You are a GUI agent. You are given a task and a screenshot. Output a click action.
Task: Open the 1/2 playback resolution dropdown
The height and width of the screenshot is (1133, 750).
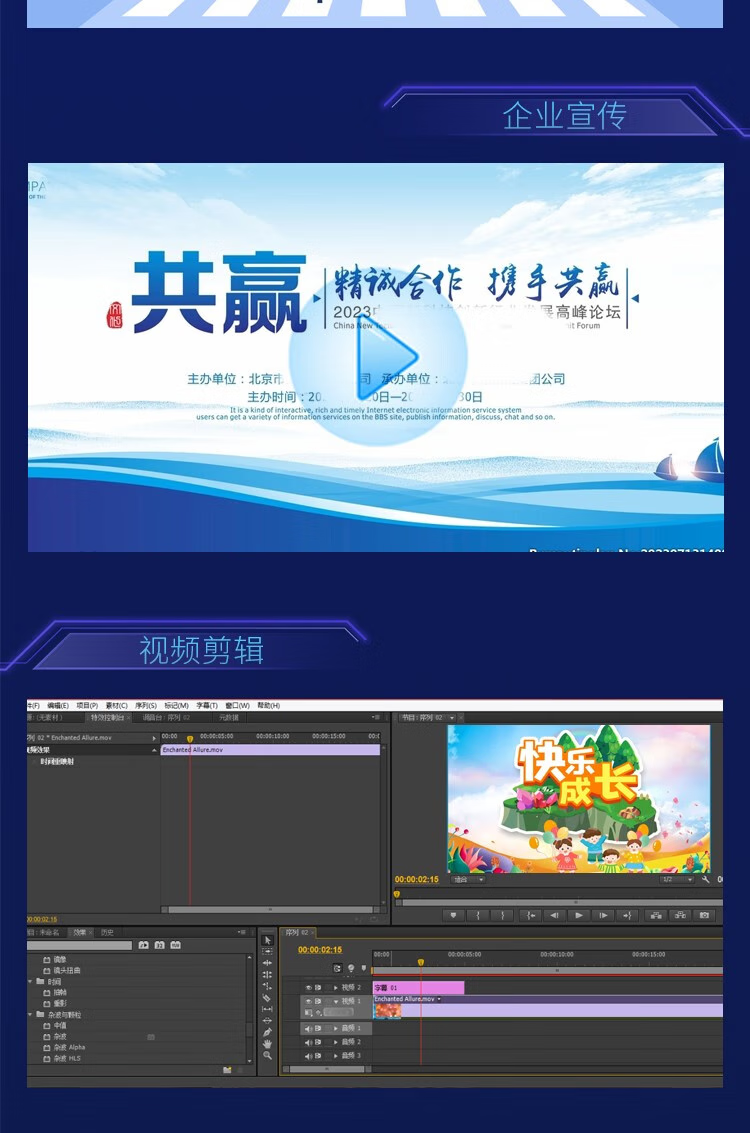pyautogui.click(x=677, y=879)
